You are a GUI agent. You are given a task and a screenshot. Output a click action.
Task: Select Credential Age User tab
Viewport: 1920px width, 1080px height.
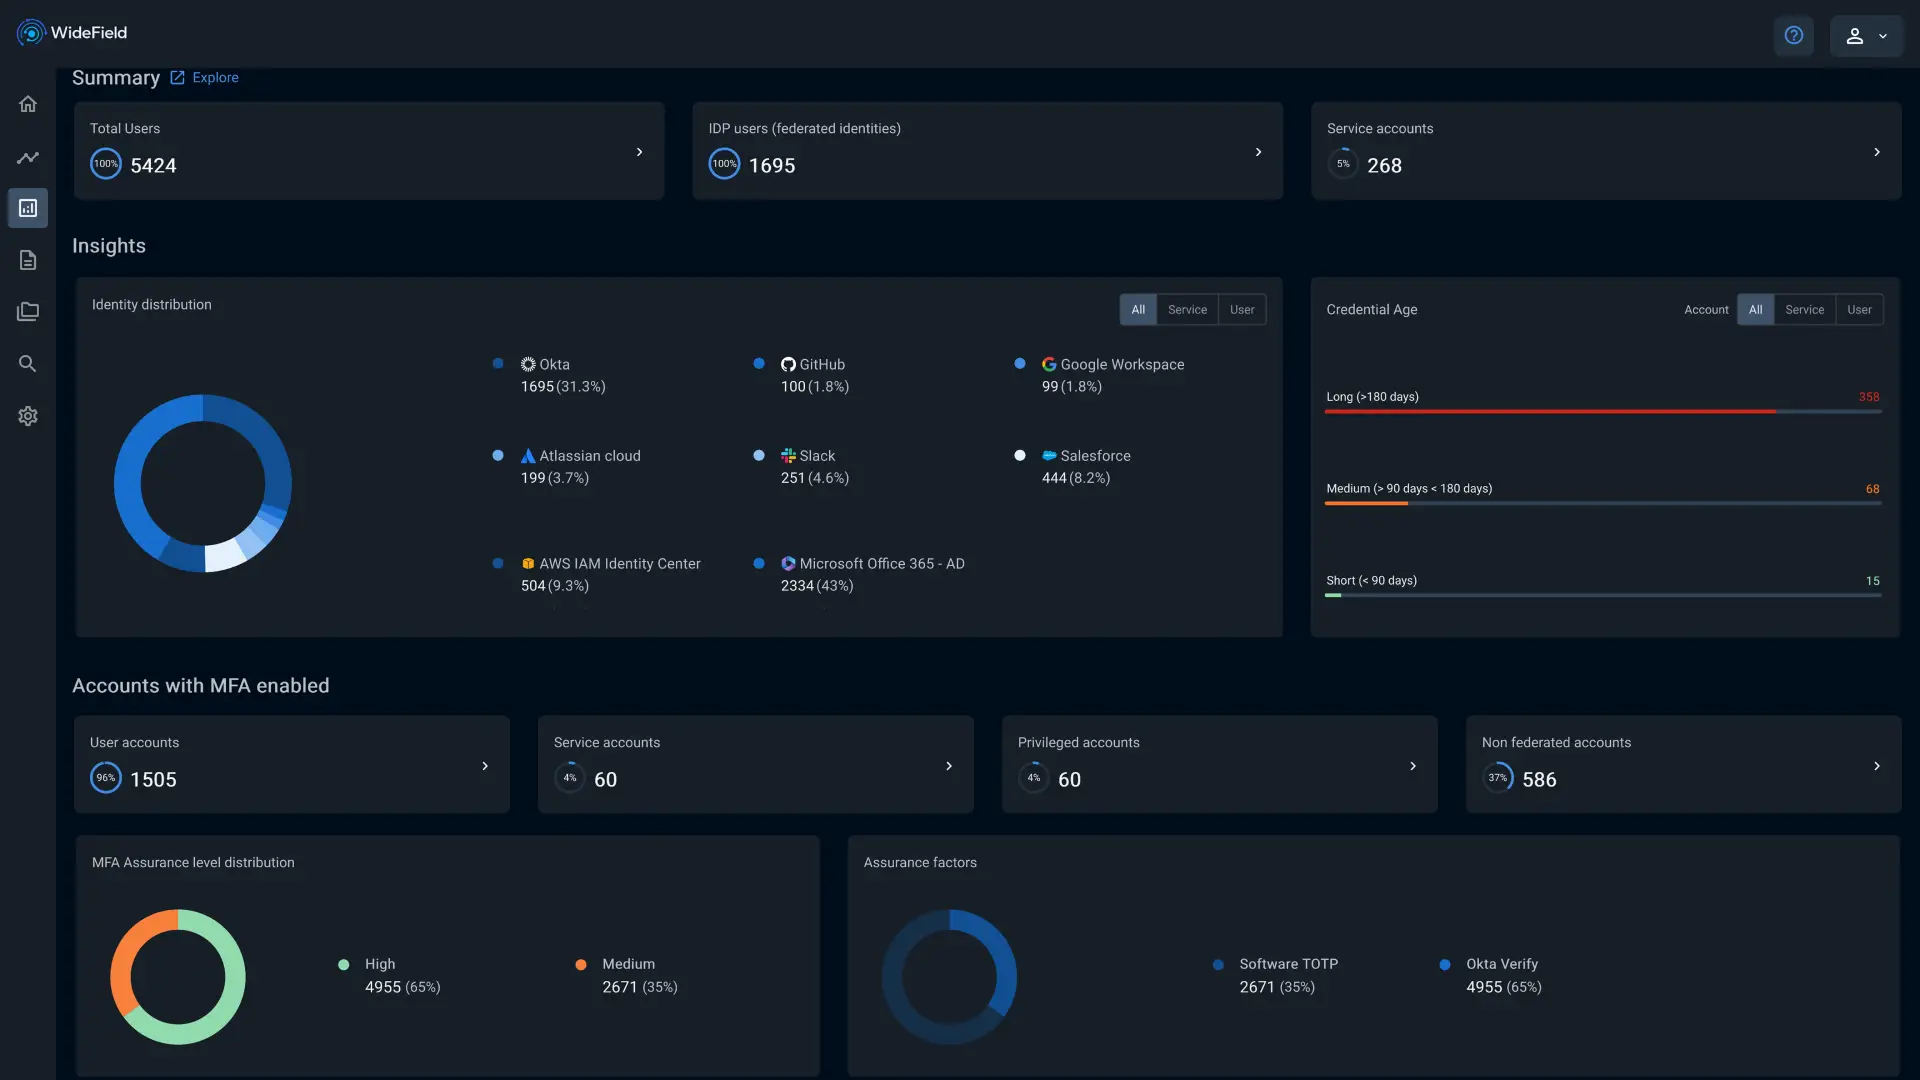[x=1859, y=310]
